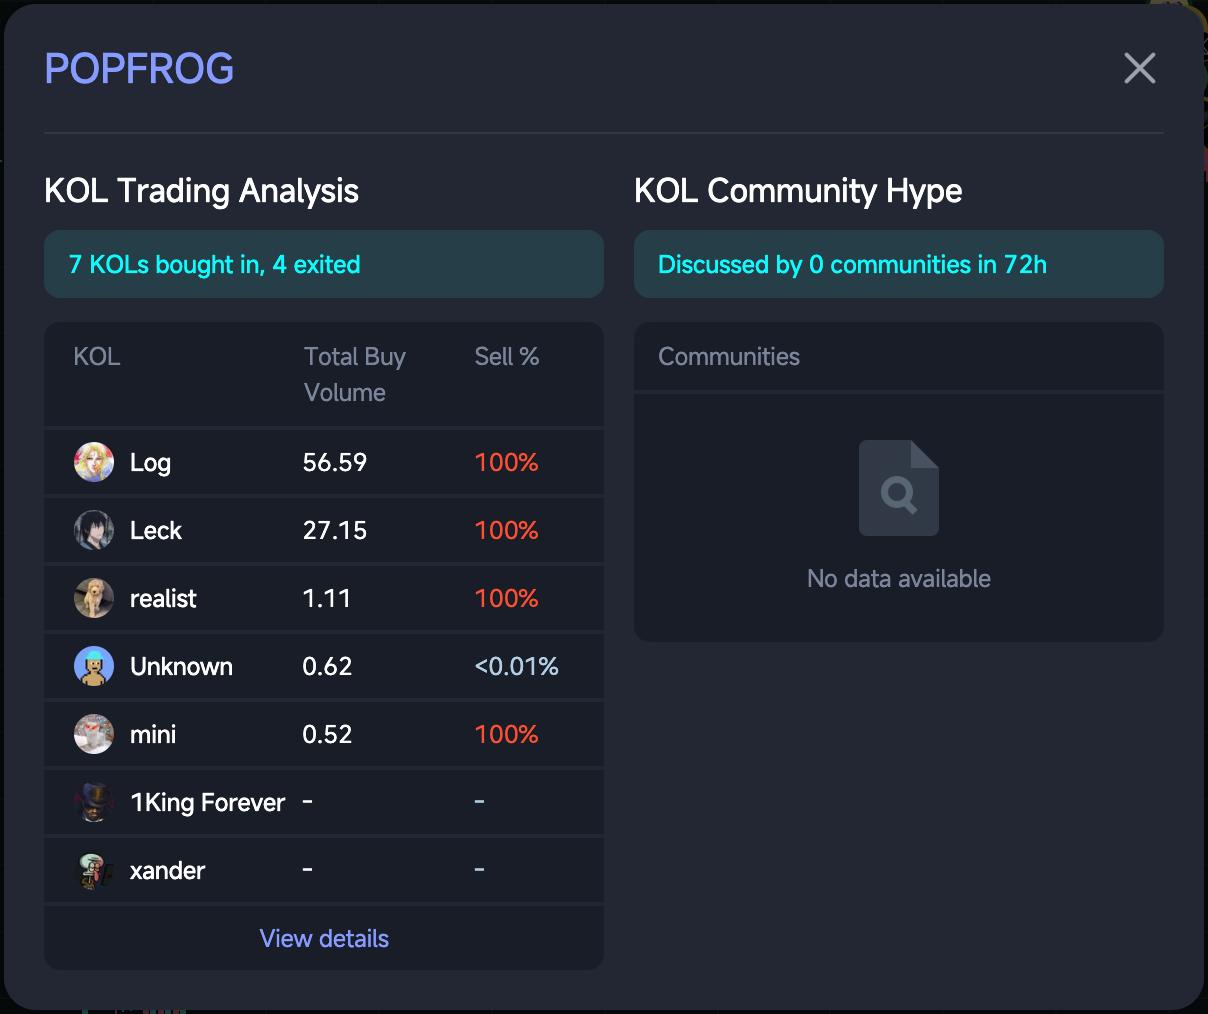This screenshot has height=1014, width=1208.
Task: Click Log's avatar icon
Action: tap(94, 462)
